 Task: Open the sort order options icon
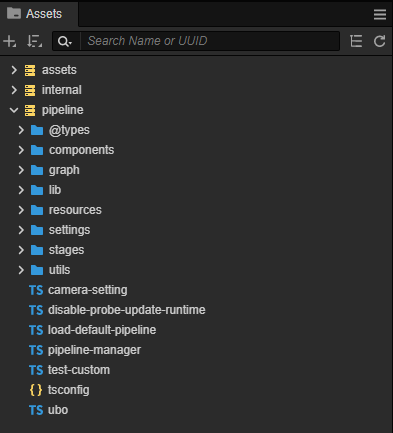(35, 41)
